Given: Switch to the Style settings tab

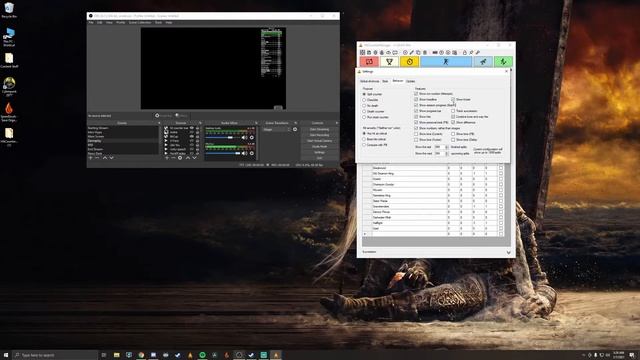Looking at the screenshot, I should click(x=385, y=81).
